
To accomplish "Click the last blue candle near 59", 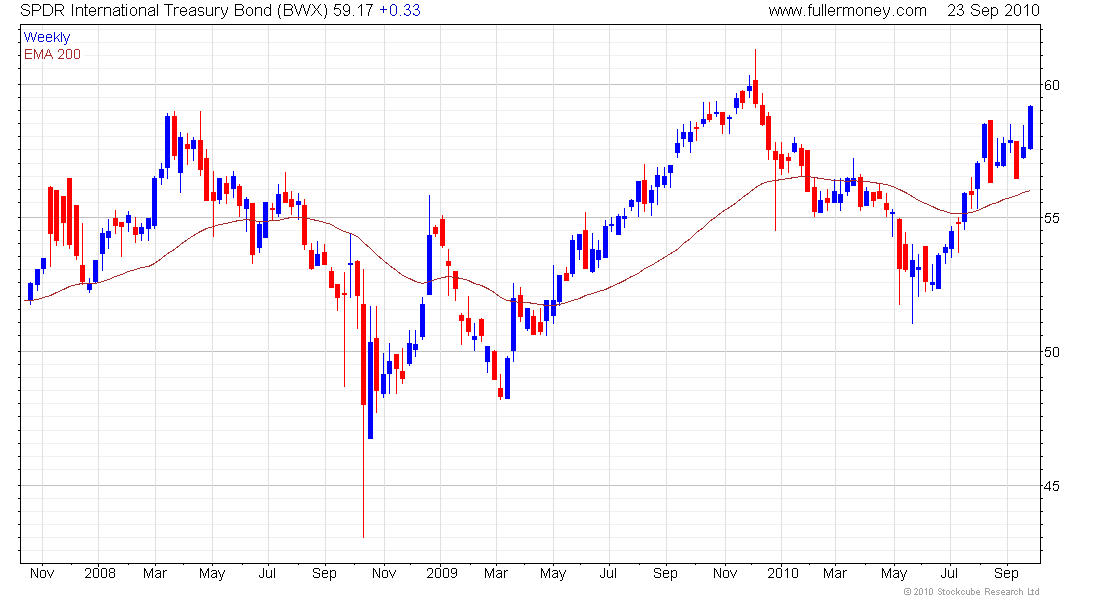I will pos(1031,127).
